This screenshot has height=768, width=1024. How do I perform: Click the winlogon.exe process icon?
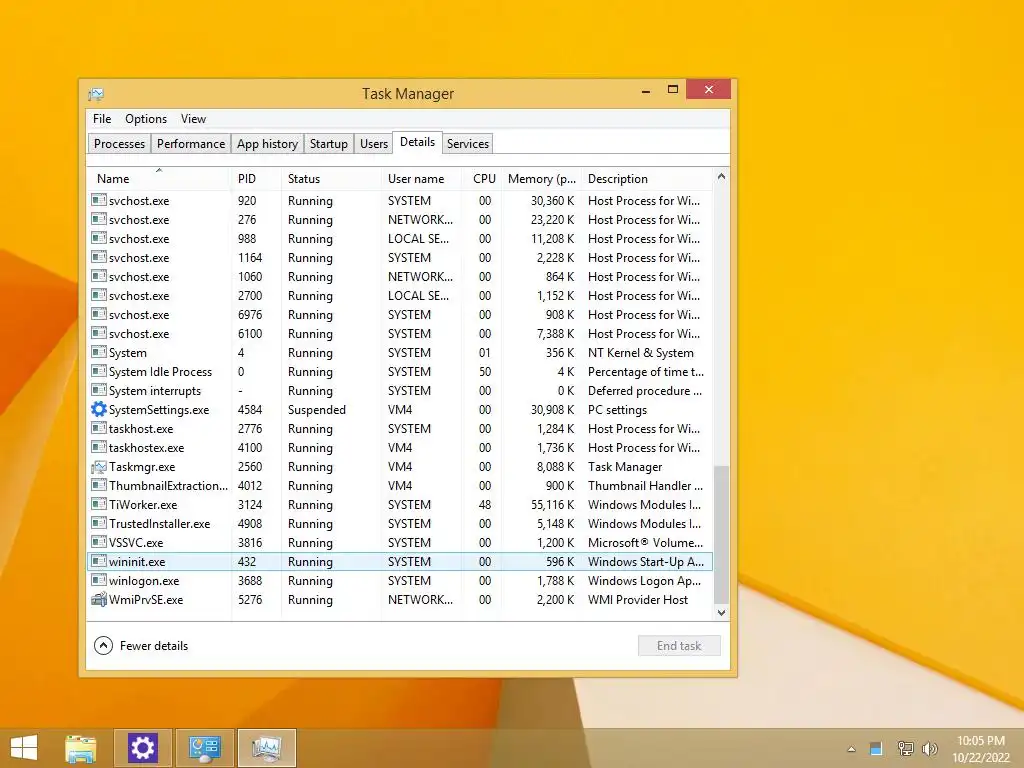point(99,581)
